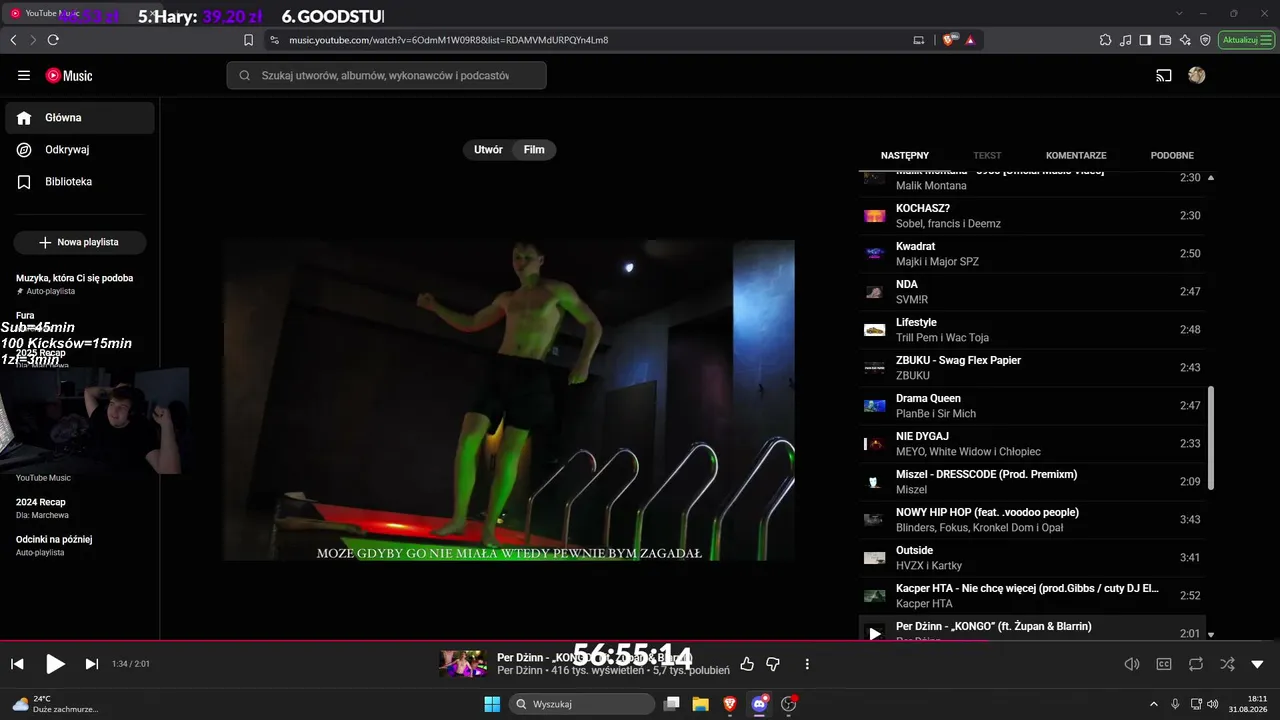
Task: Open the 2024 Recap playlist
Action: (42, 508)
